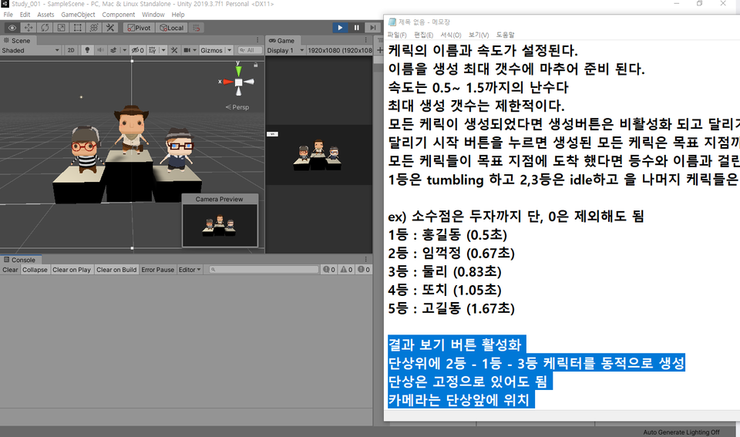Open the Unity Assets menu

[x=46, y=15]
